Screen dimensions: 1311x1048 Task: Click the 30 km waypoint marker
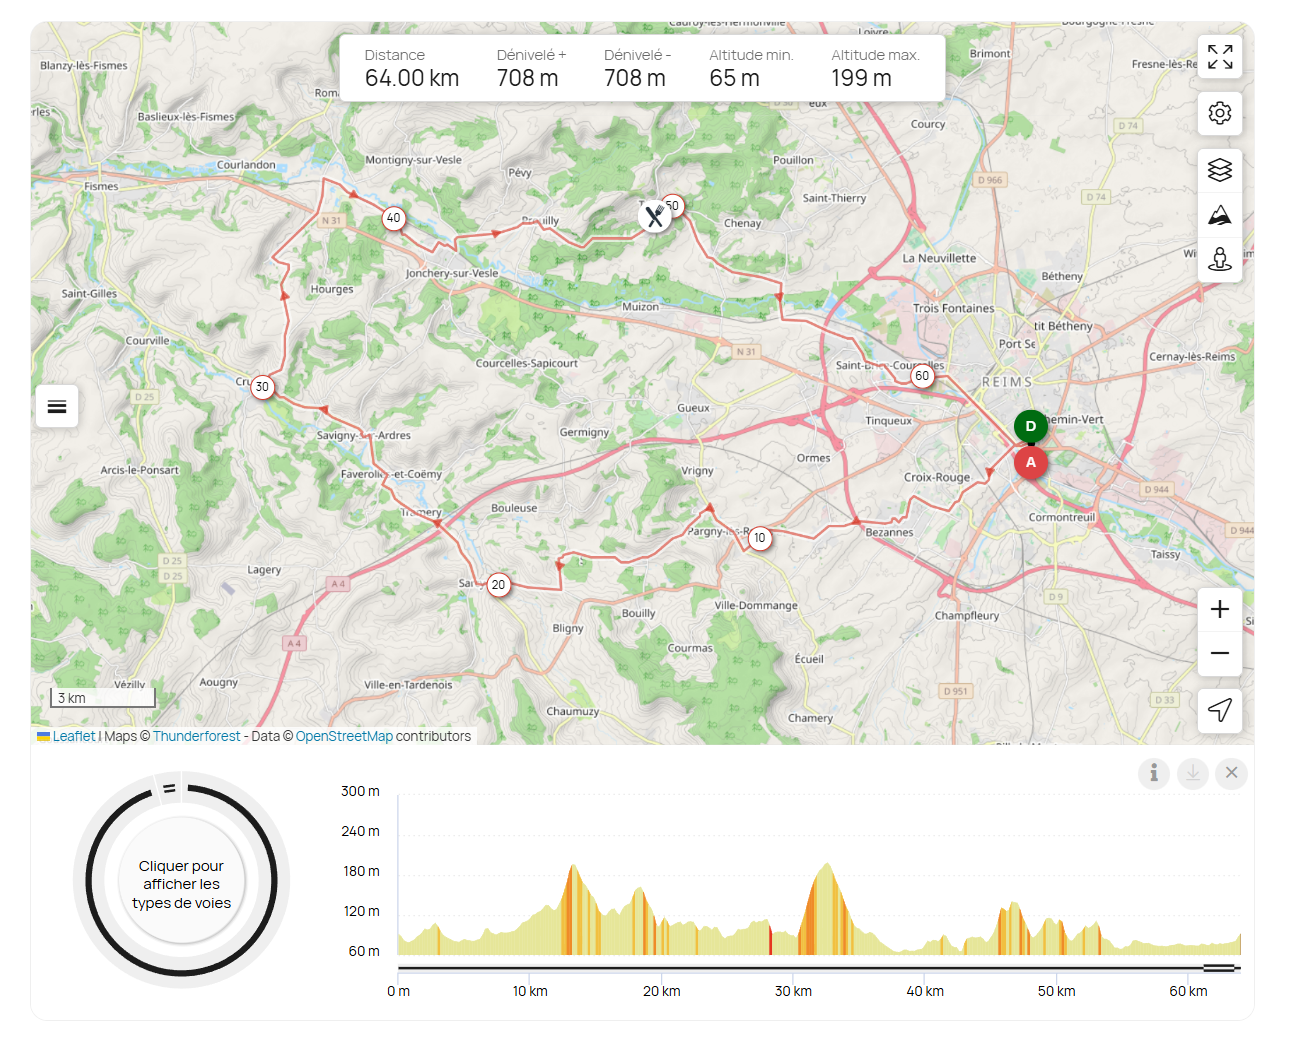[x=262, y=387]
